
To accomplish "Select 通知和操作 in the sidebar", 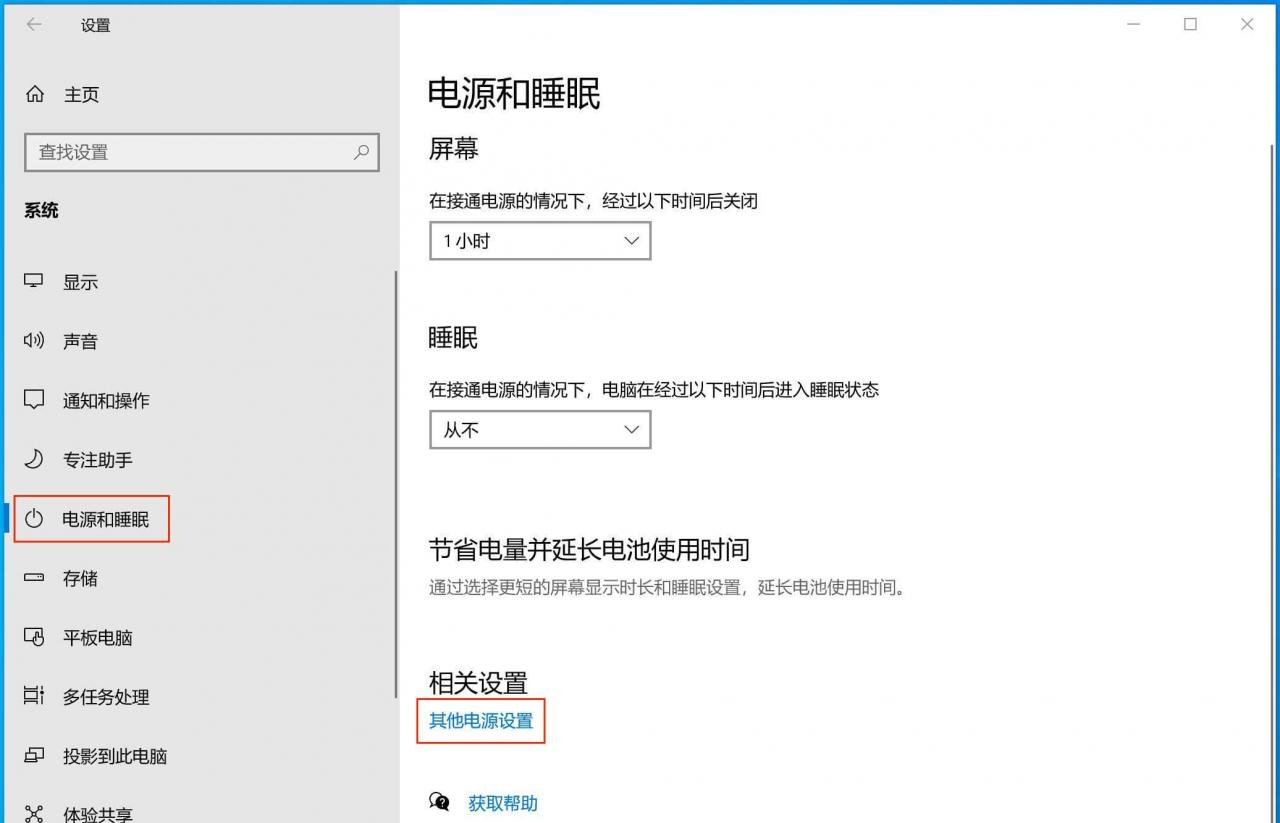I will coord(106,401).
